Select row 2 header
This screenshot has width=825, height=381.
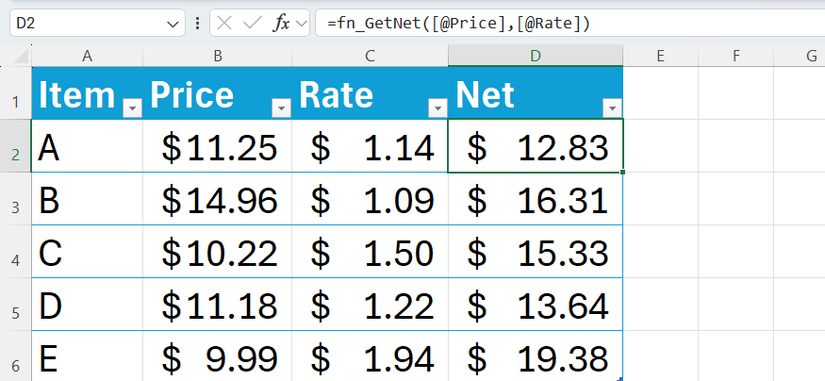[16, 146]
